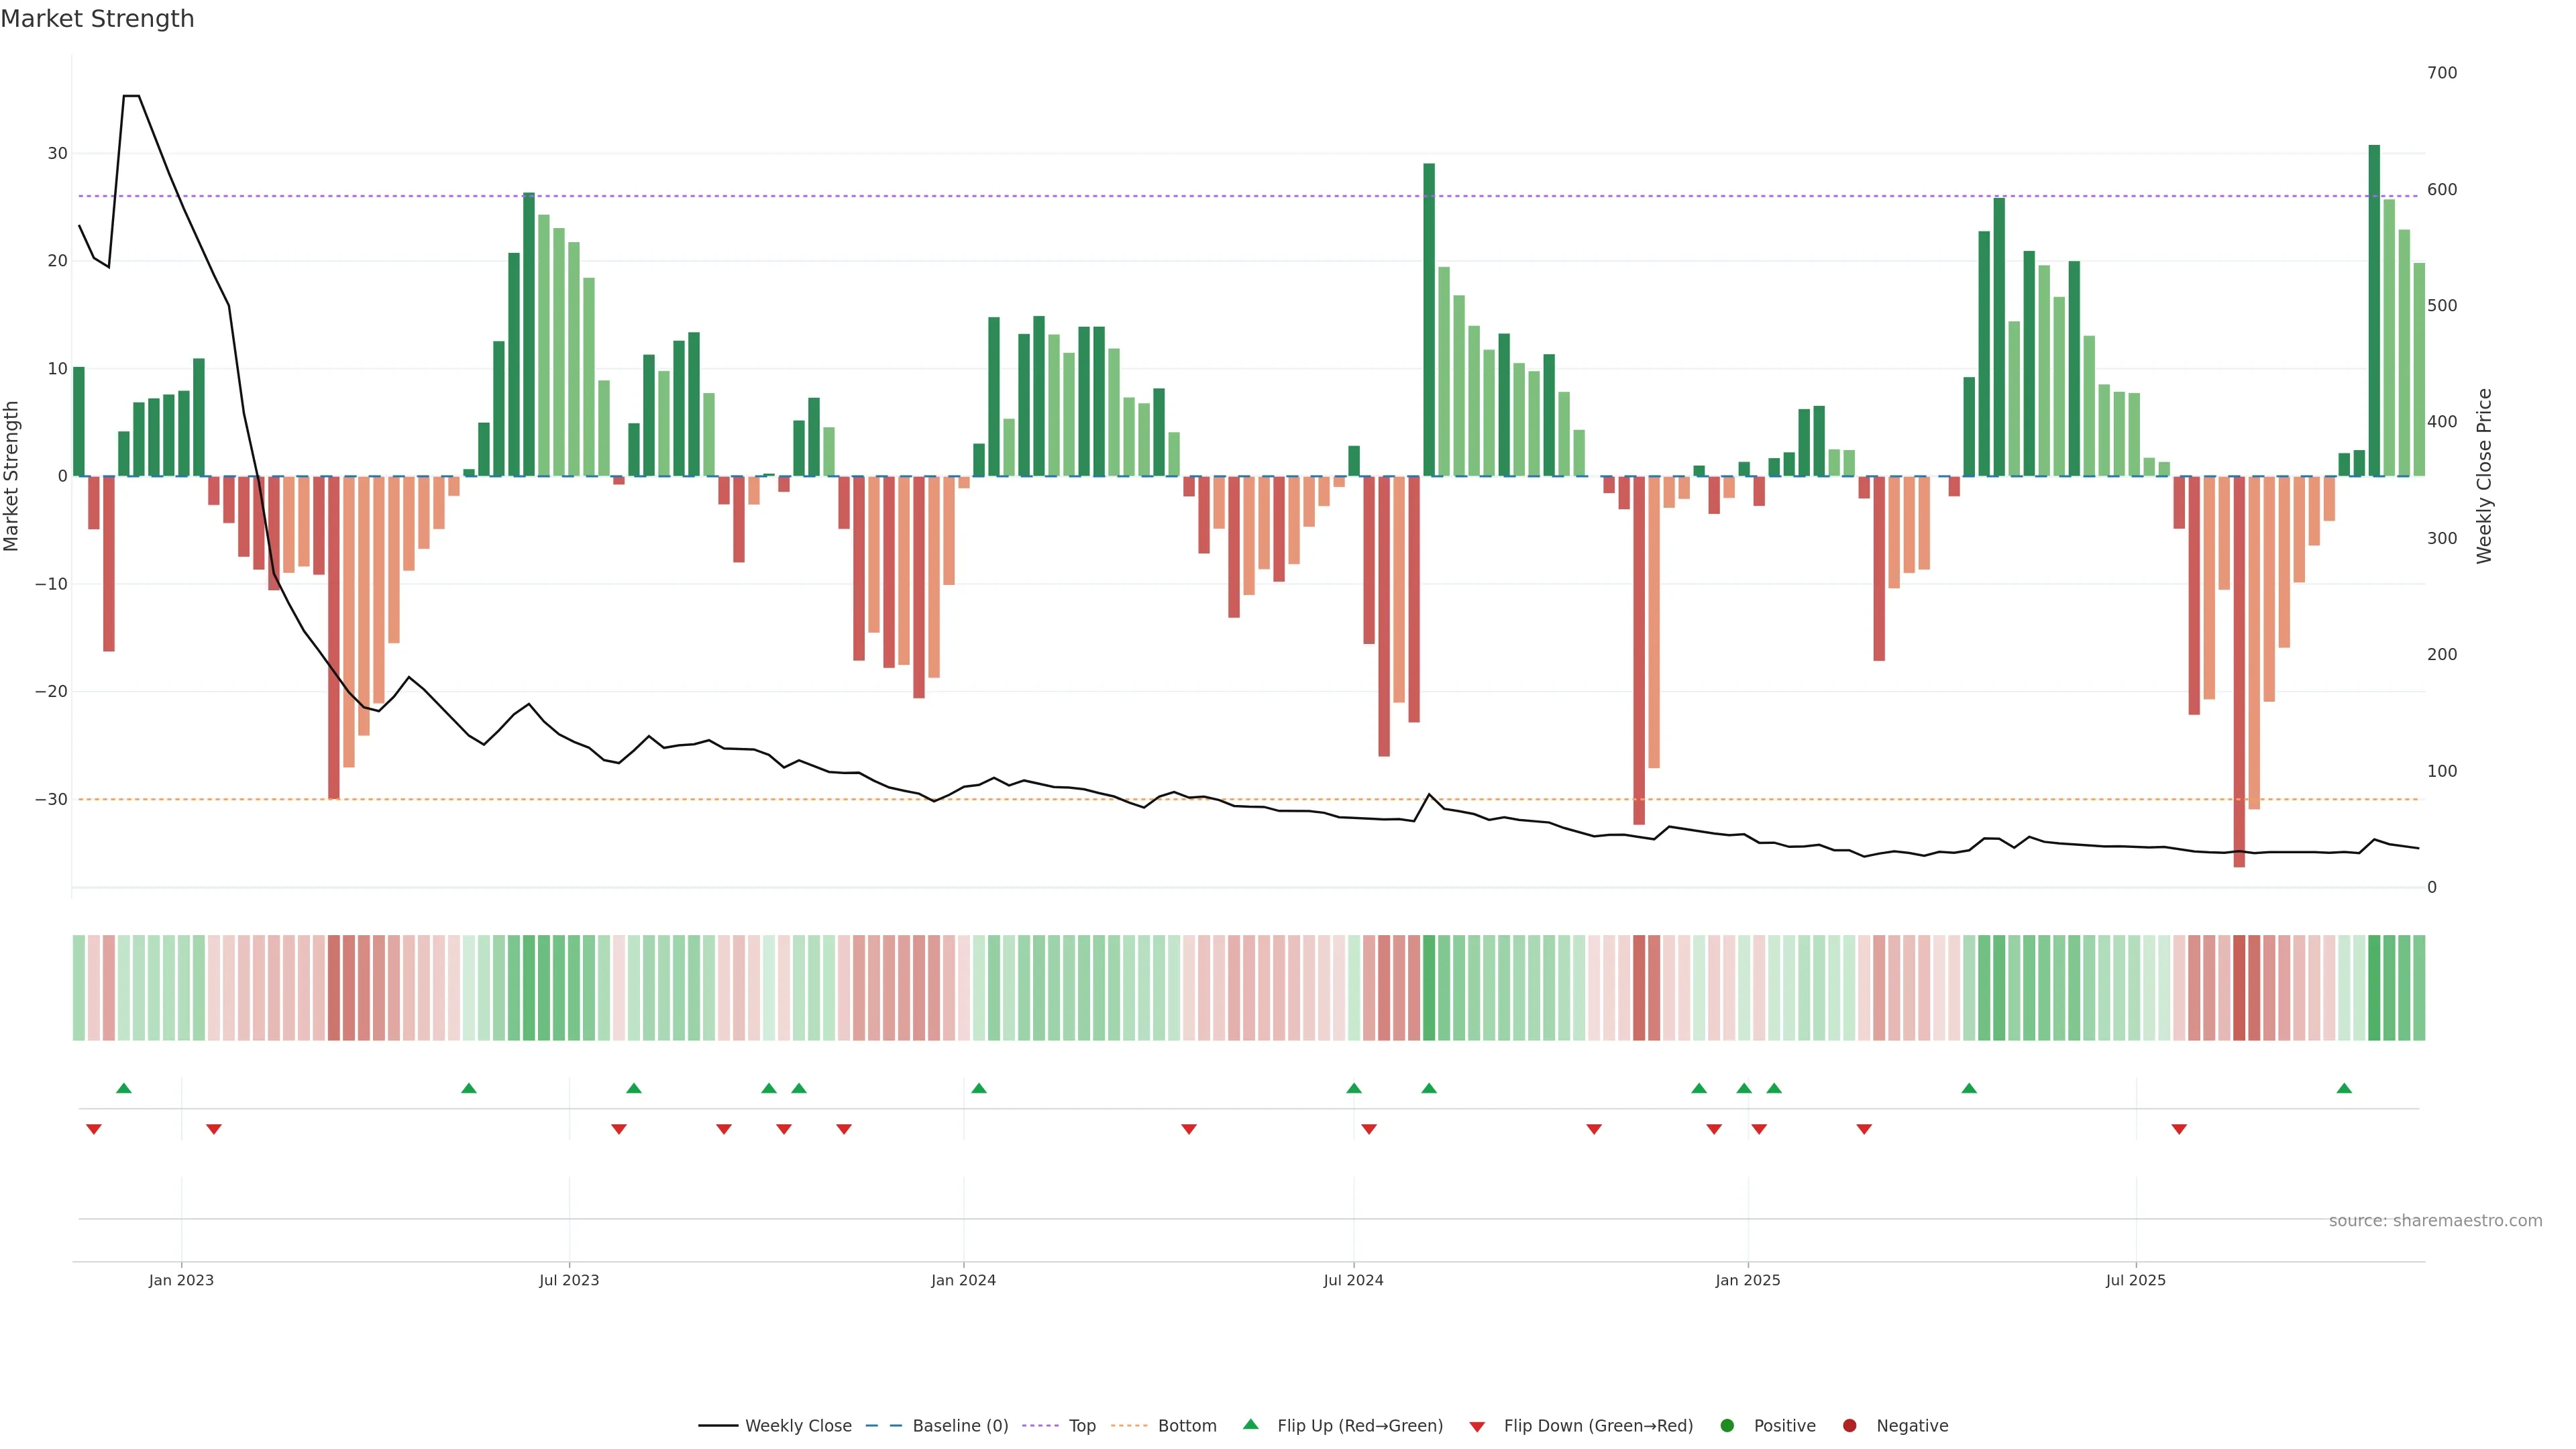Click the leftmost green flip-up triangle marker
2576x1449 pixels.
click(x=124, y=1088)
